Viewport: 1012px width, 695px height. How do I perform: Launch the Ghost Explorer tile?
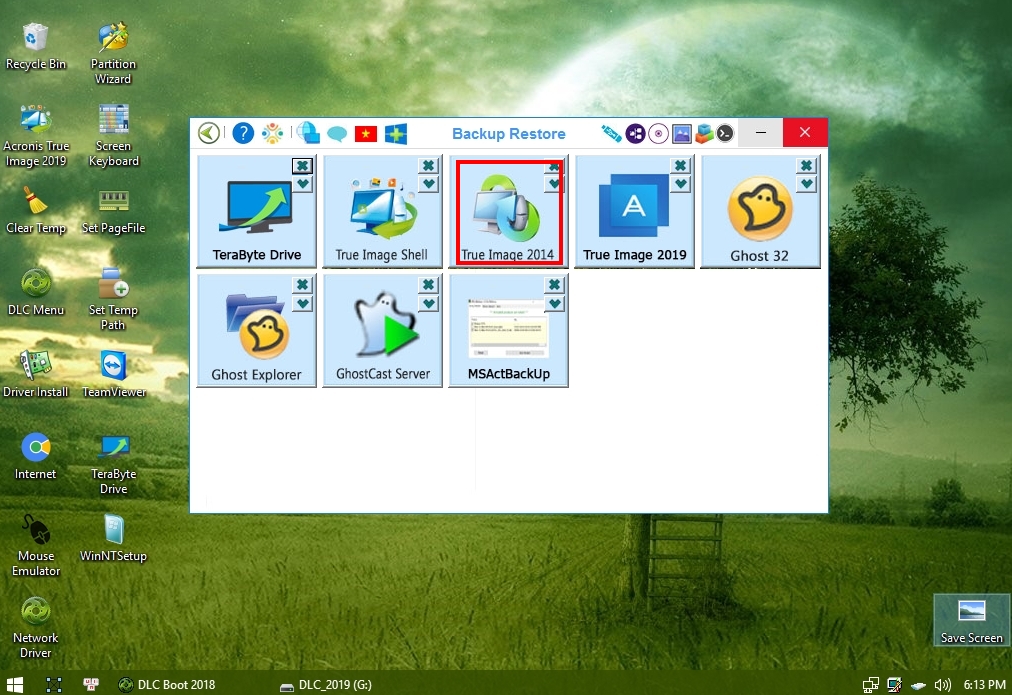256,330
